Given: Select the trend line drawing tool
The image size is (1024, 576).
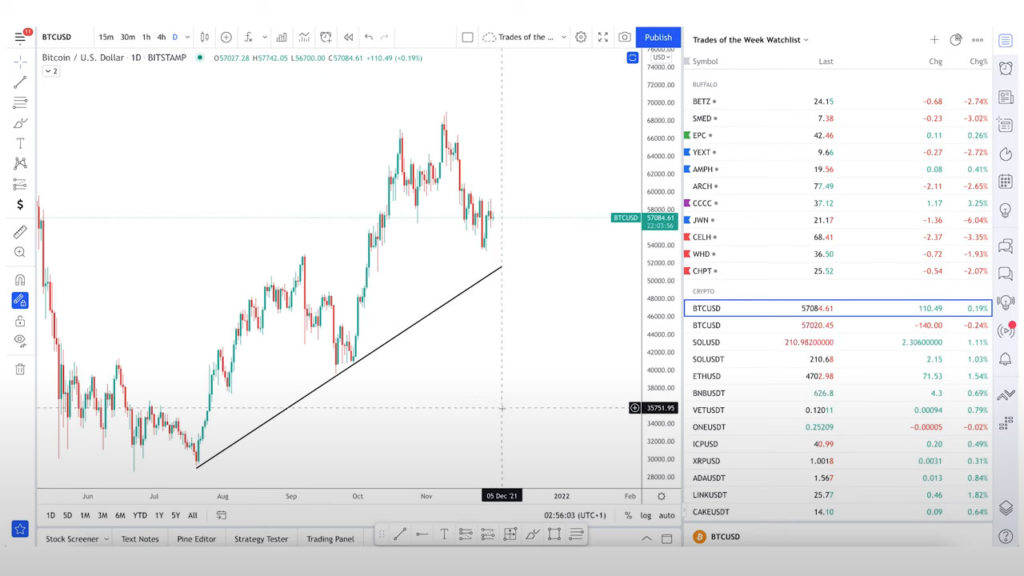Looking at the screenshot, I should [x=20, y=82].
